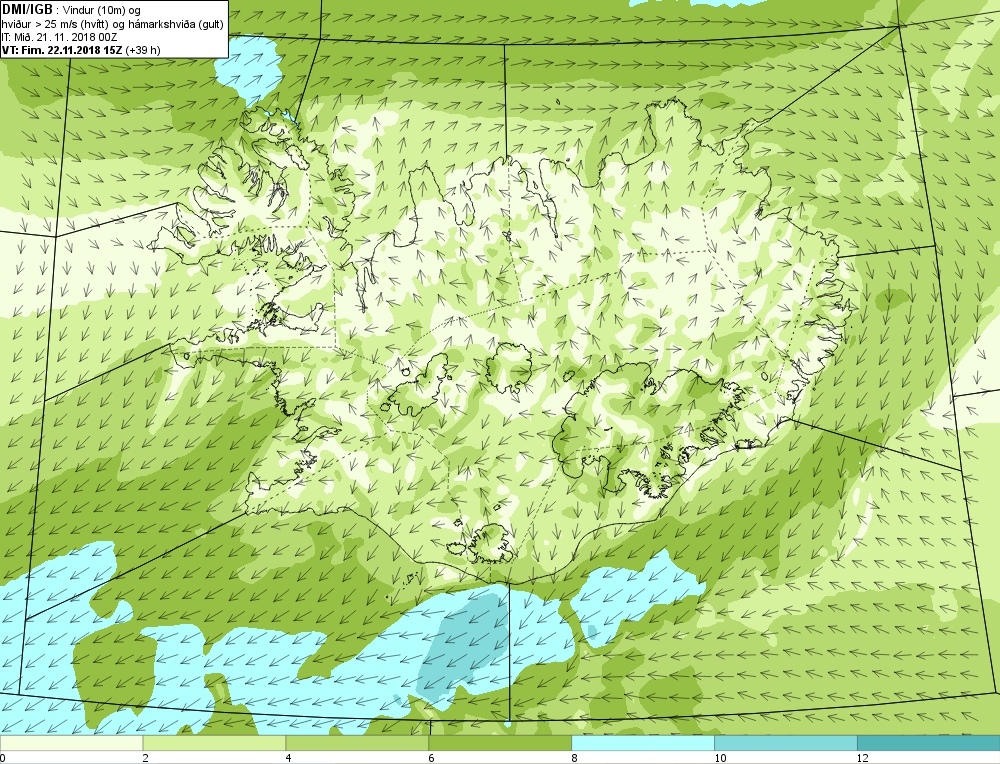1000x764 pixels.
Task: Click the 4–6 m/s green legend swatch
Action: pos(357,743)
